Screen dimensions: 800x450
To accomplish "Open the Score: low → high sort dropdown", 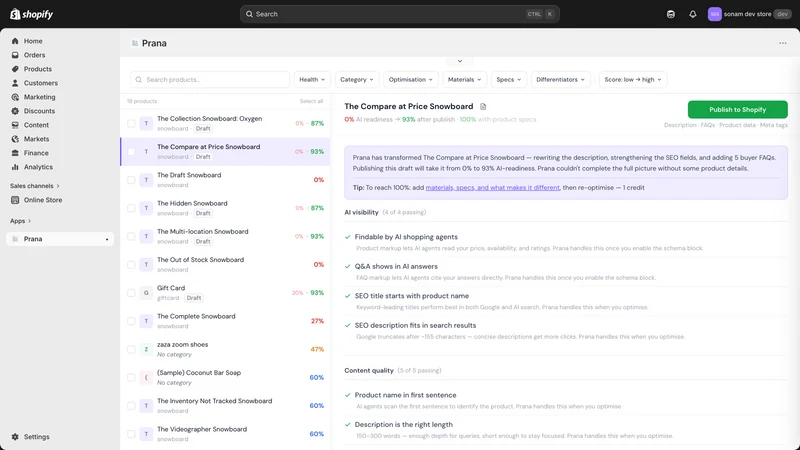I will [x=633, y=80].
